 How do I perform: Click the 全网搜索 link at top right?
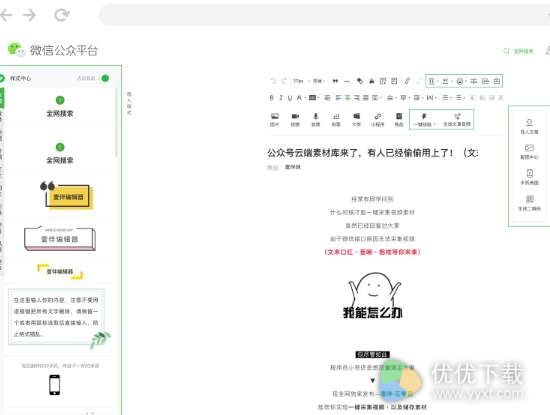[x=519, y=51]
